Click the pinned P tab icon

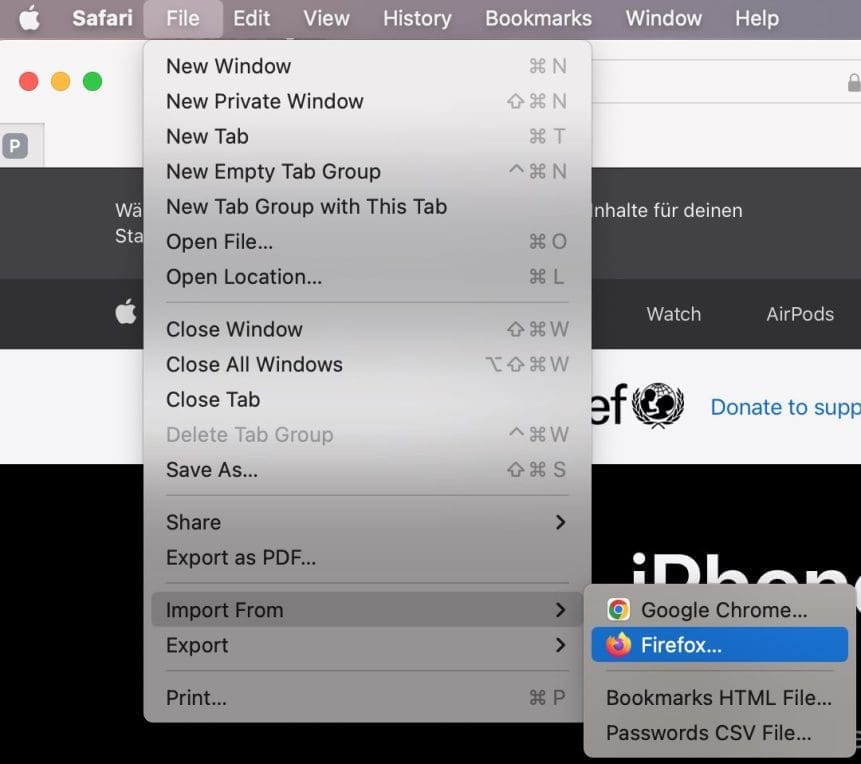pyautogui.click(x=15, y=147)
